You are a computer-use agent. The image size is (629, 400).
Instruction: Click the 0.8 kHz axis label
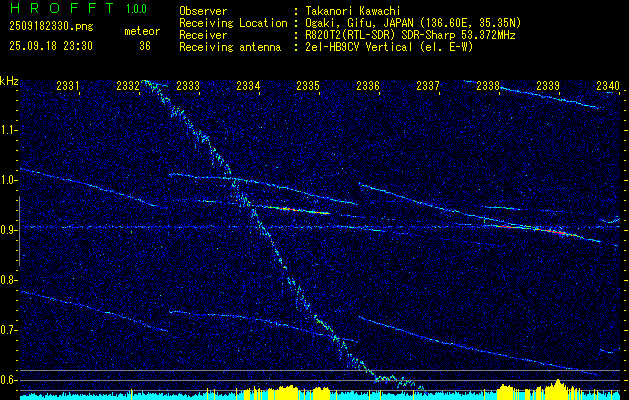tap(9, 280)
